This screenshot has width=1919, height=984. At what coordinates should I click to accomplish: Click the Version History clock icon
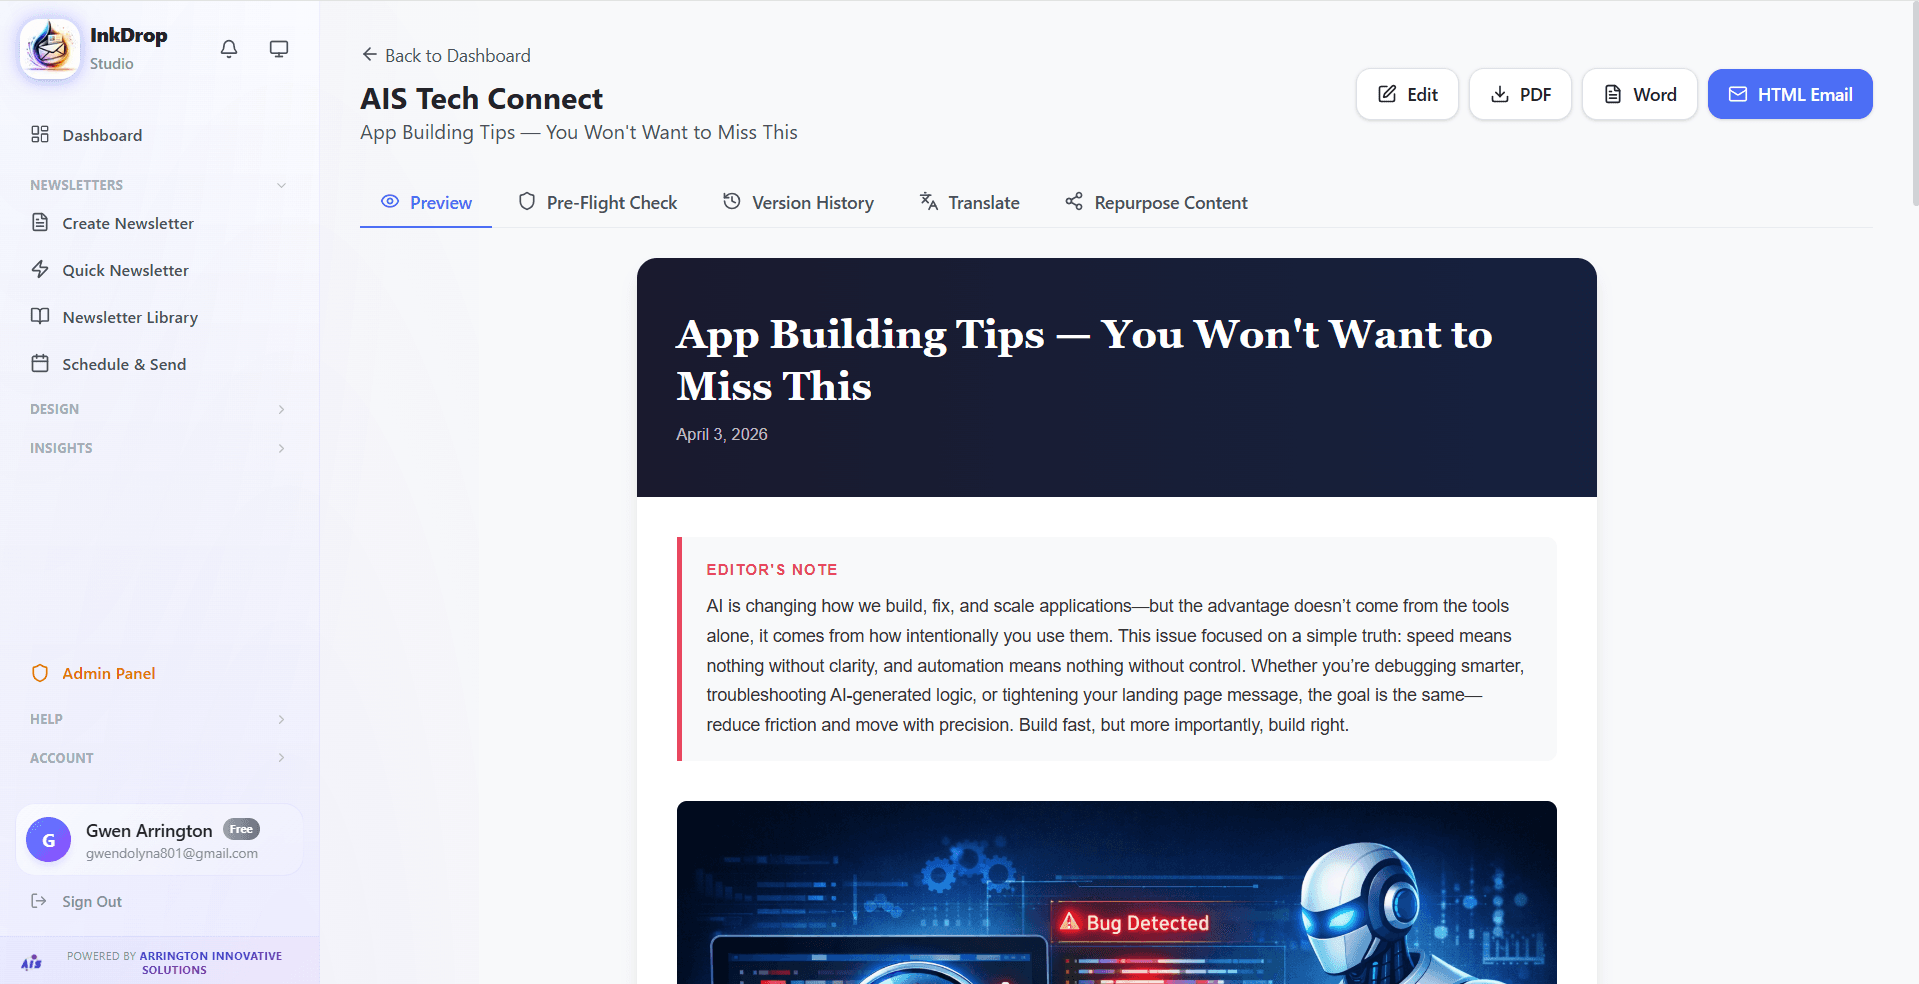pyautogui.click(x=732, y=202)
